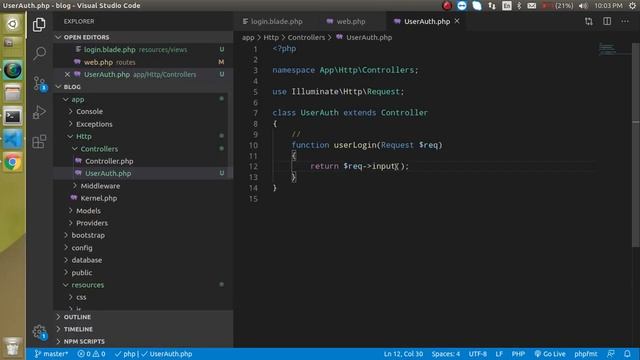Click the Visual Studio Code dock icon

point(12,140)
